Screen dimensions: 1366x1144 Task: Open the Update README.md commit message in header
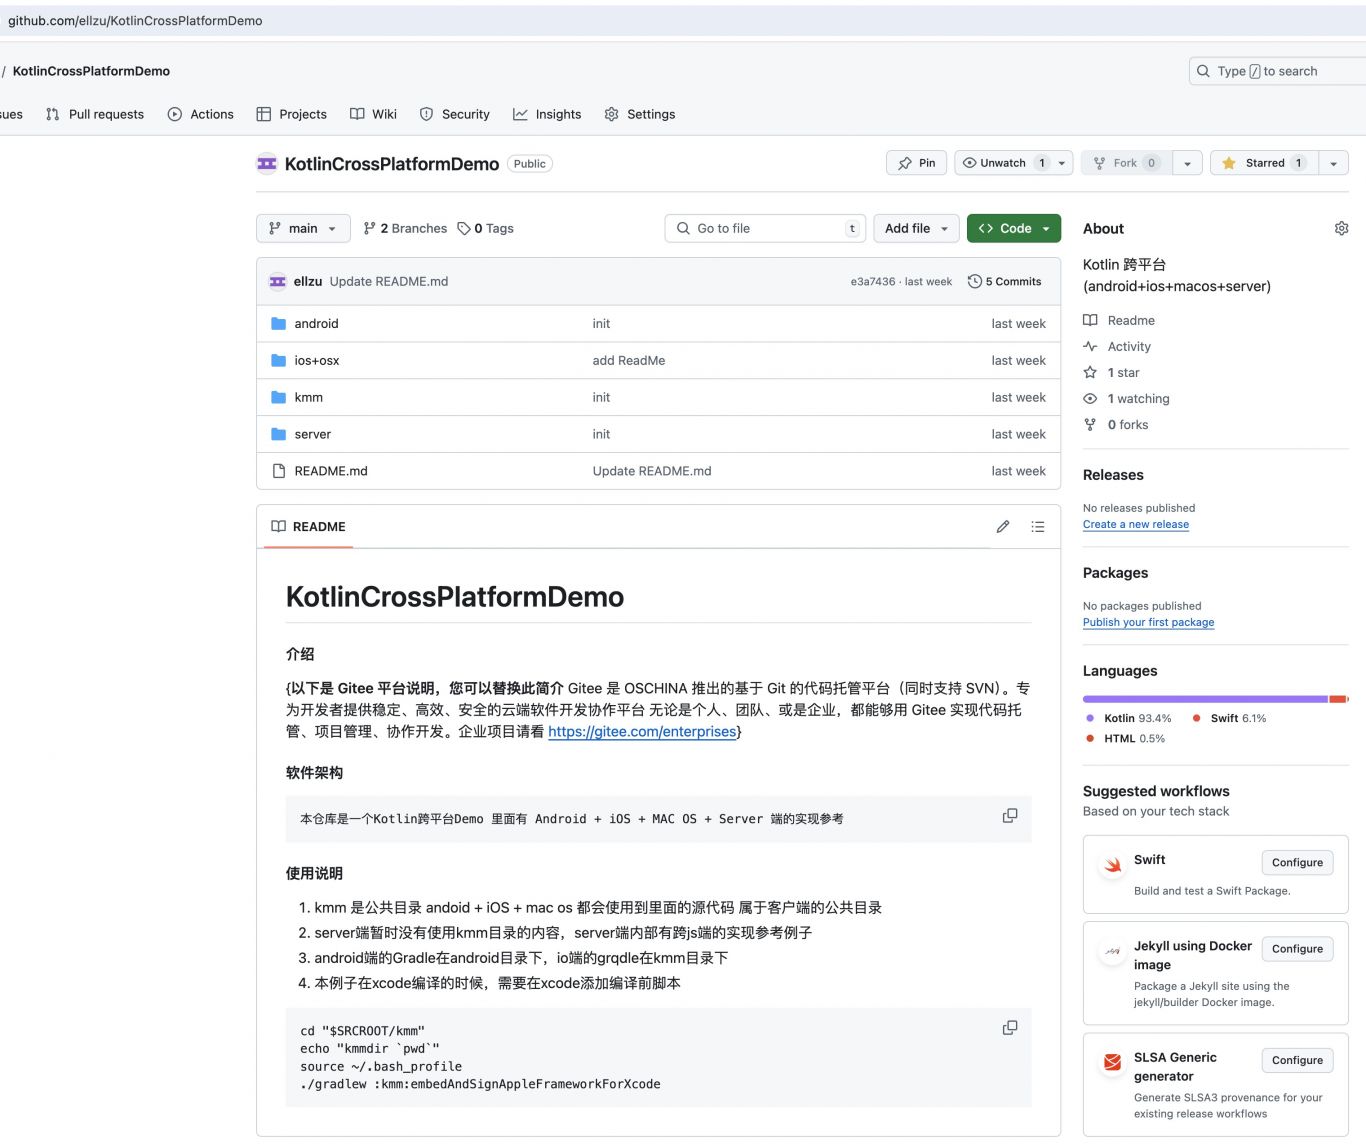(389, 282)
